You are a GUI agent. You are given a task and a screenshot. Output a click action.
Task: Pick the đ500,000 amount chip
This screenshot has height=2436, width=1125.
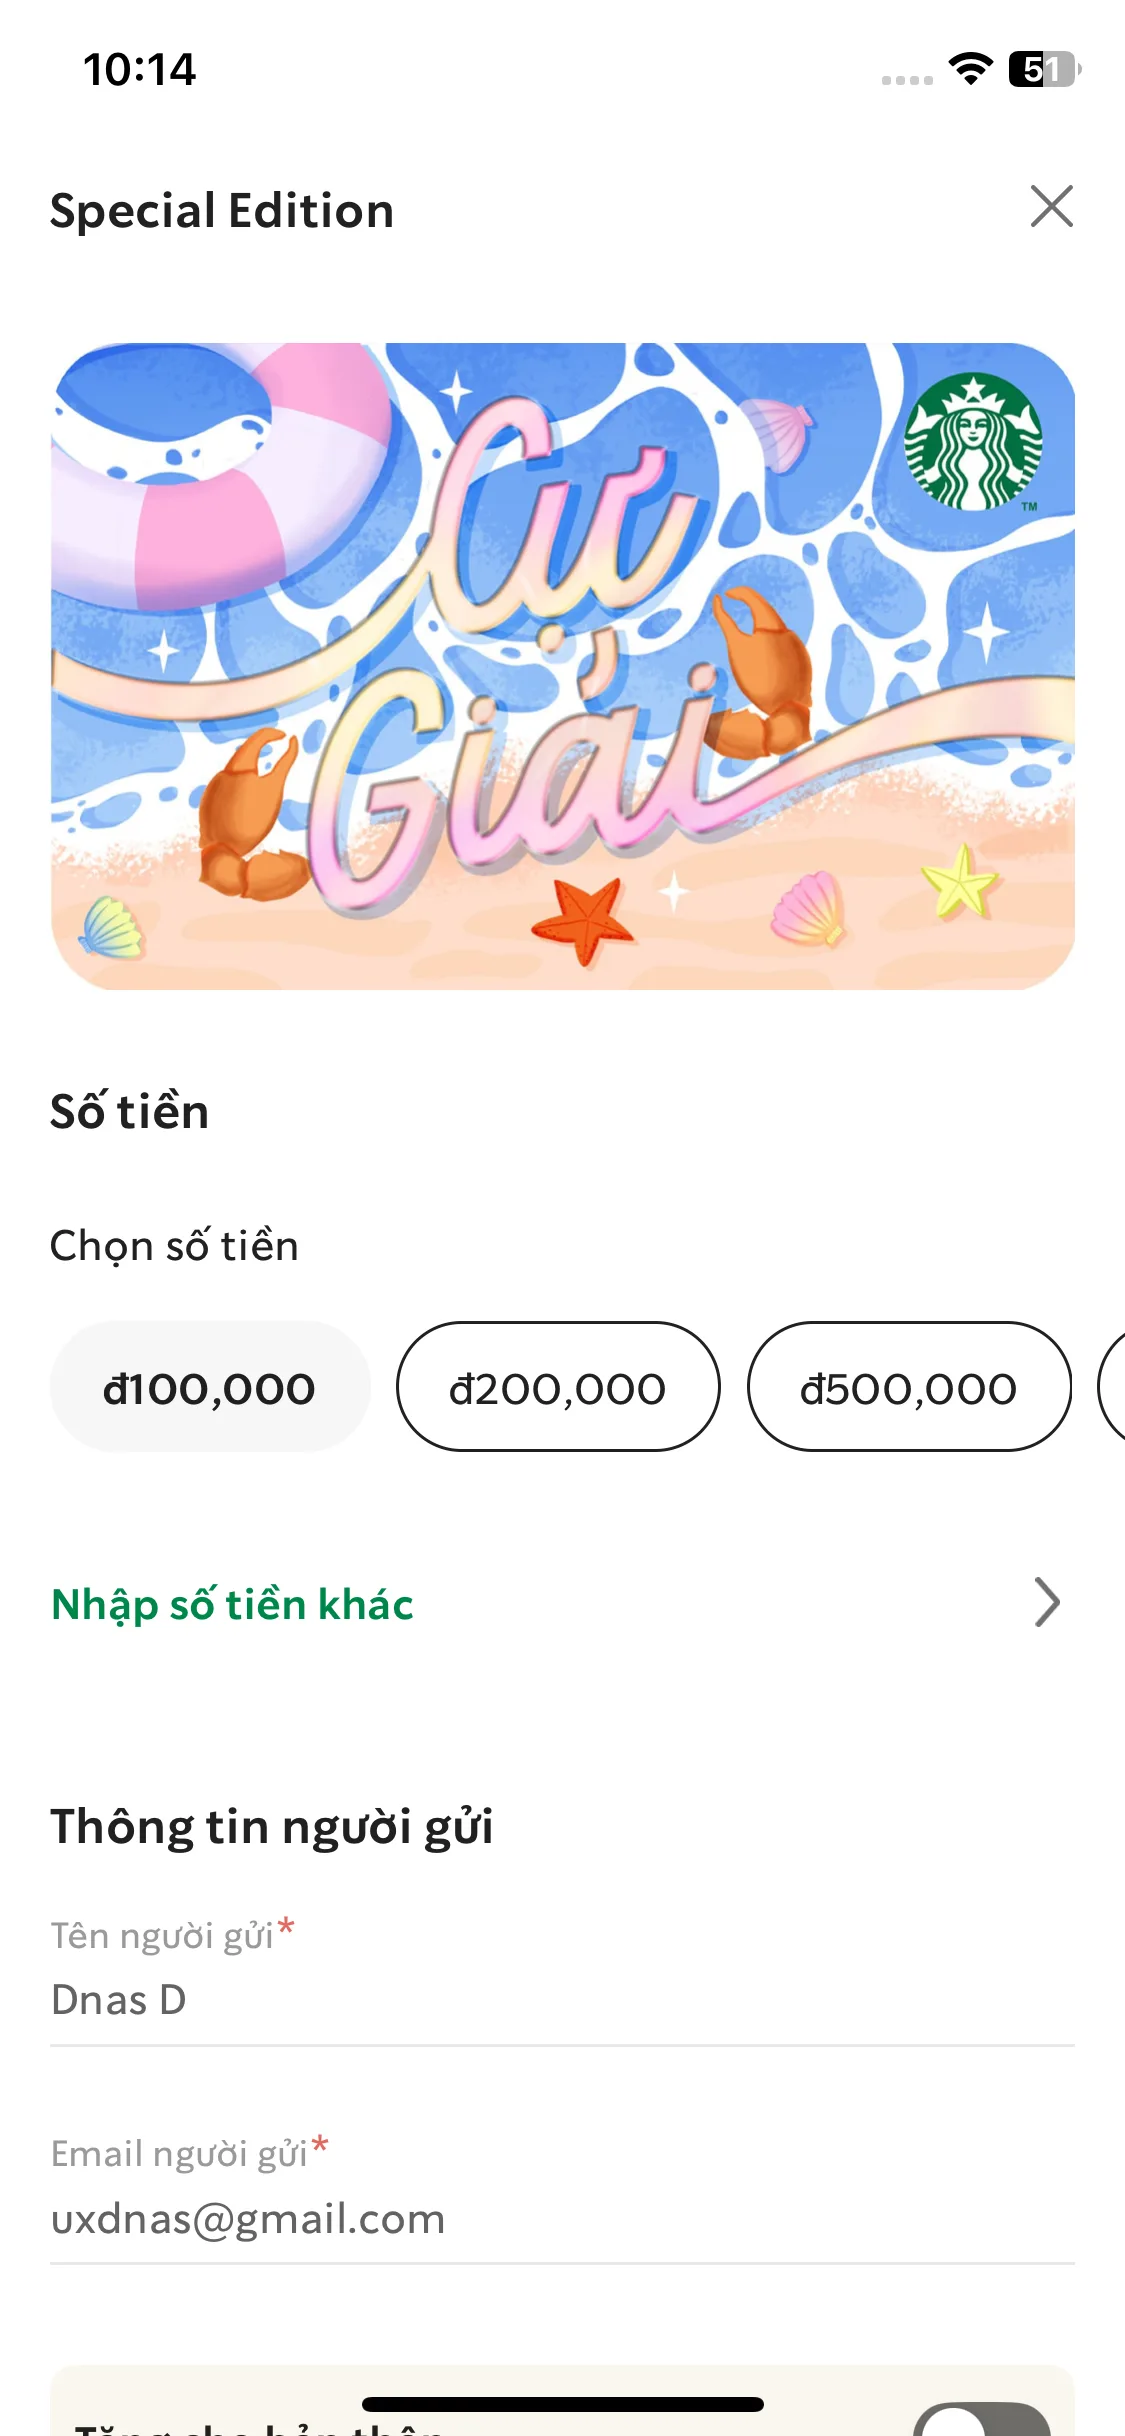click(909, 1387)
